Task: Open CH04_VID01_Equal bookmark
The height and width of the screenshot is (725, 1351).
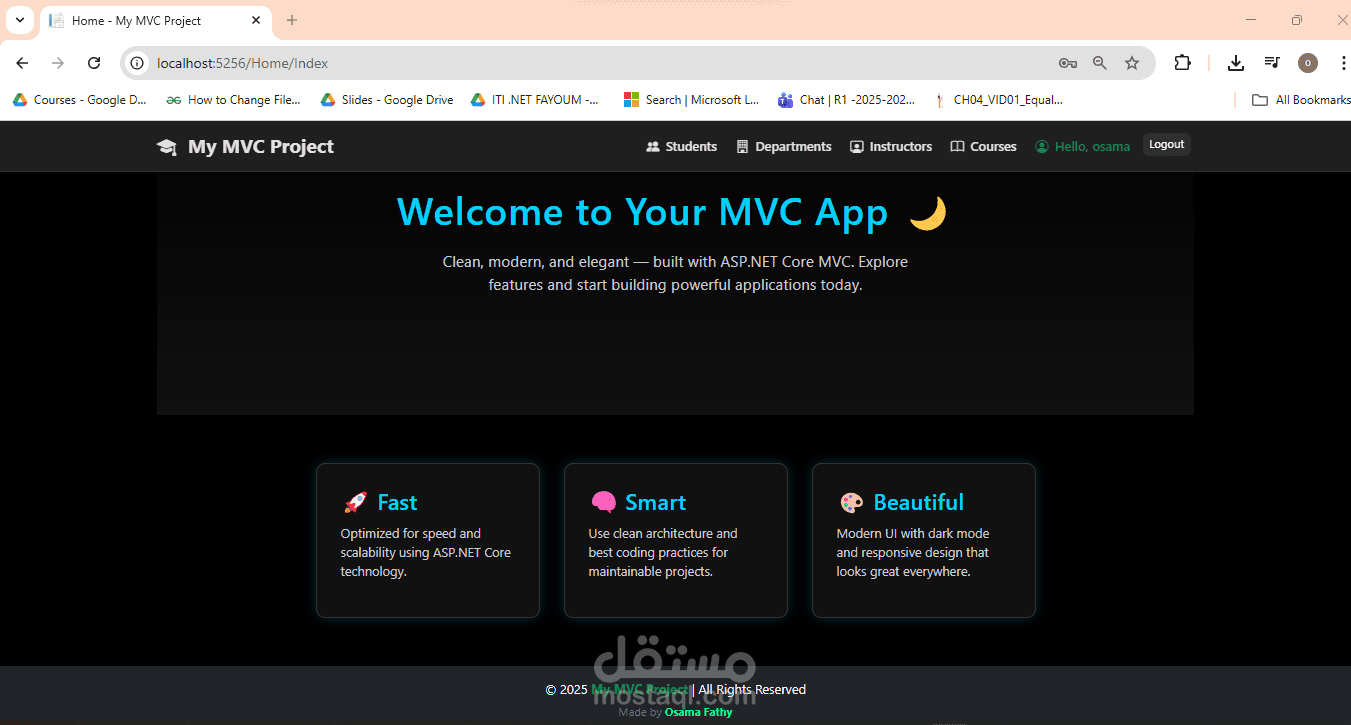Action: (998, 100)
